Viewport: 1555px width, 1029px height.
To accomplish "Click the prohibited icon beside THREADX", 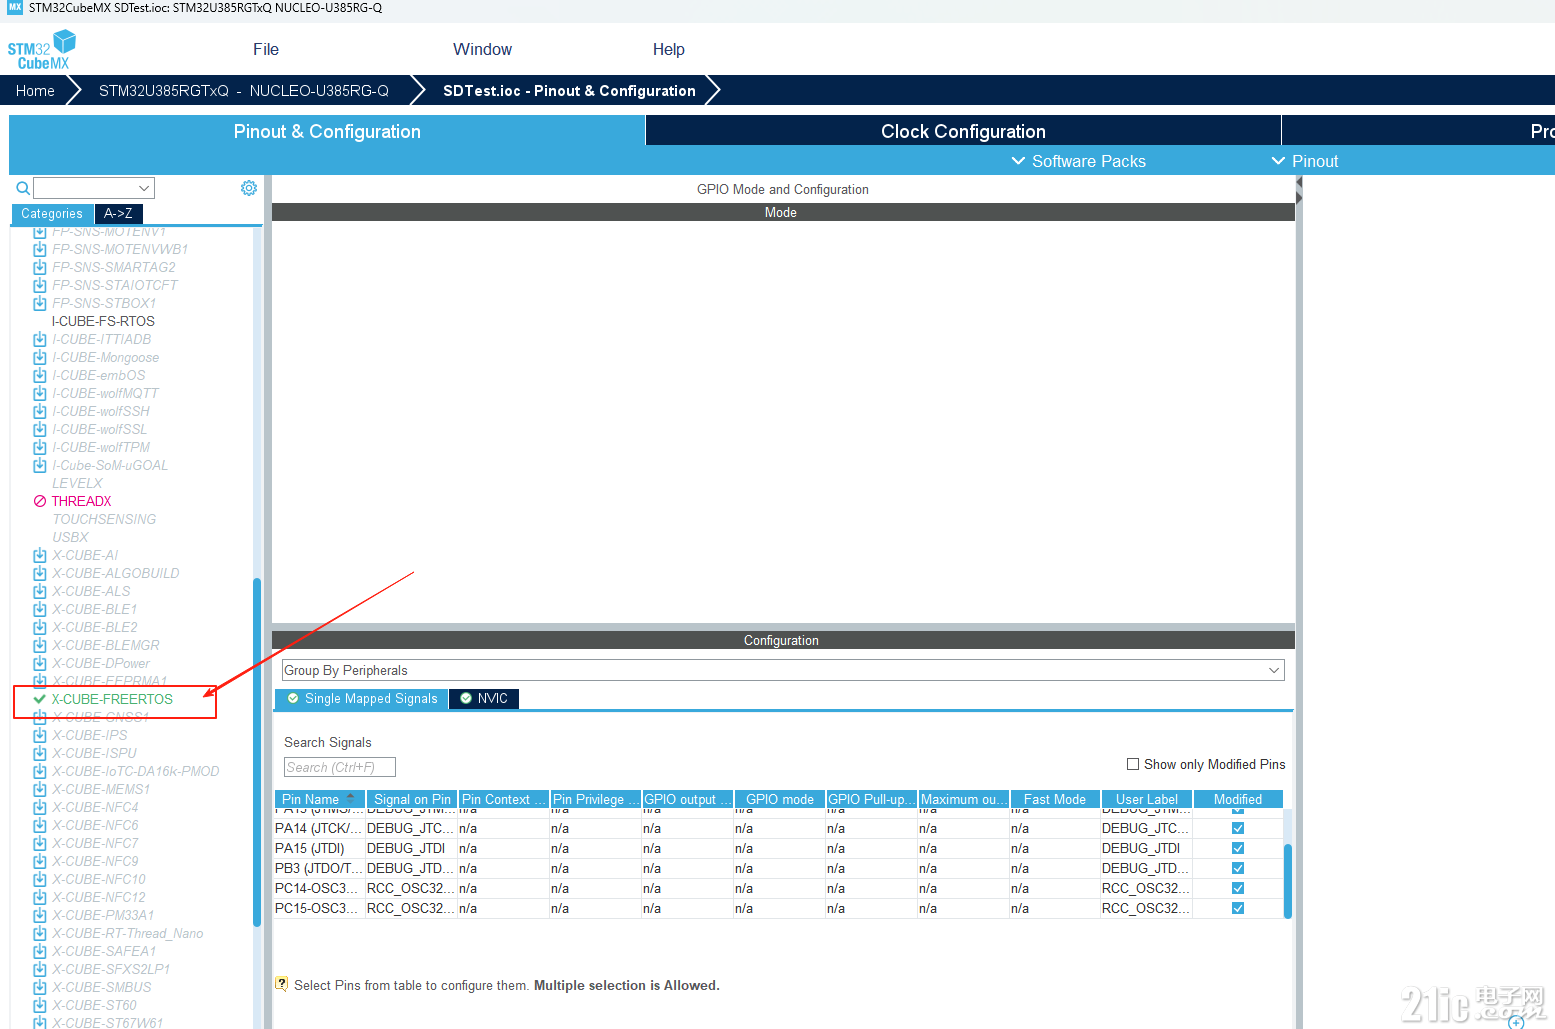I will 40,501.
